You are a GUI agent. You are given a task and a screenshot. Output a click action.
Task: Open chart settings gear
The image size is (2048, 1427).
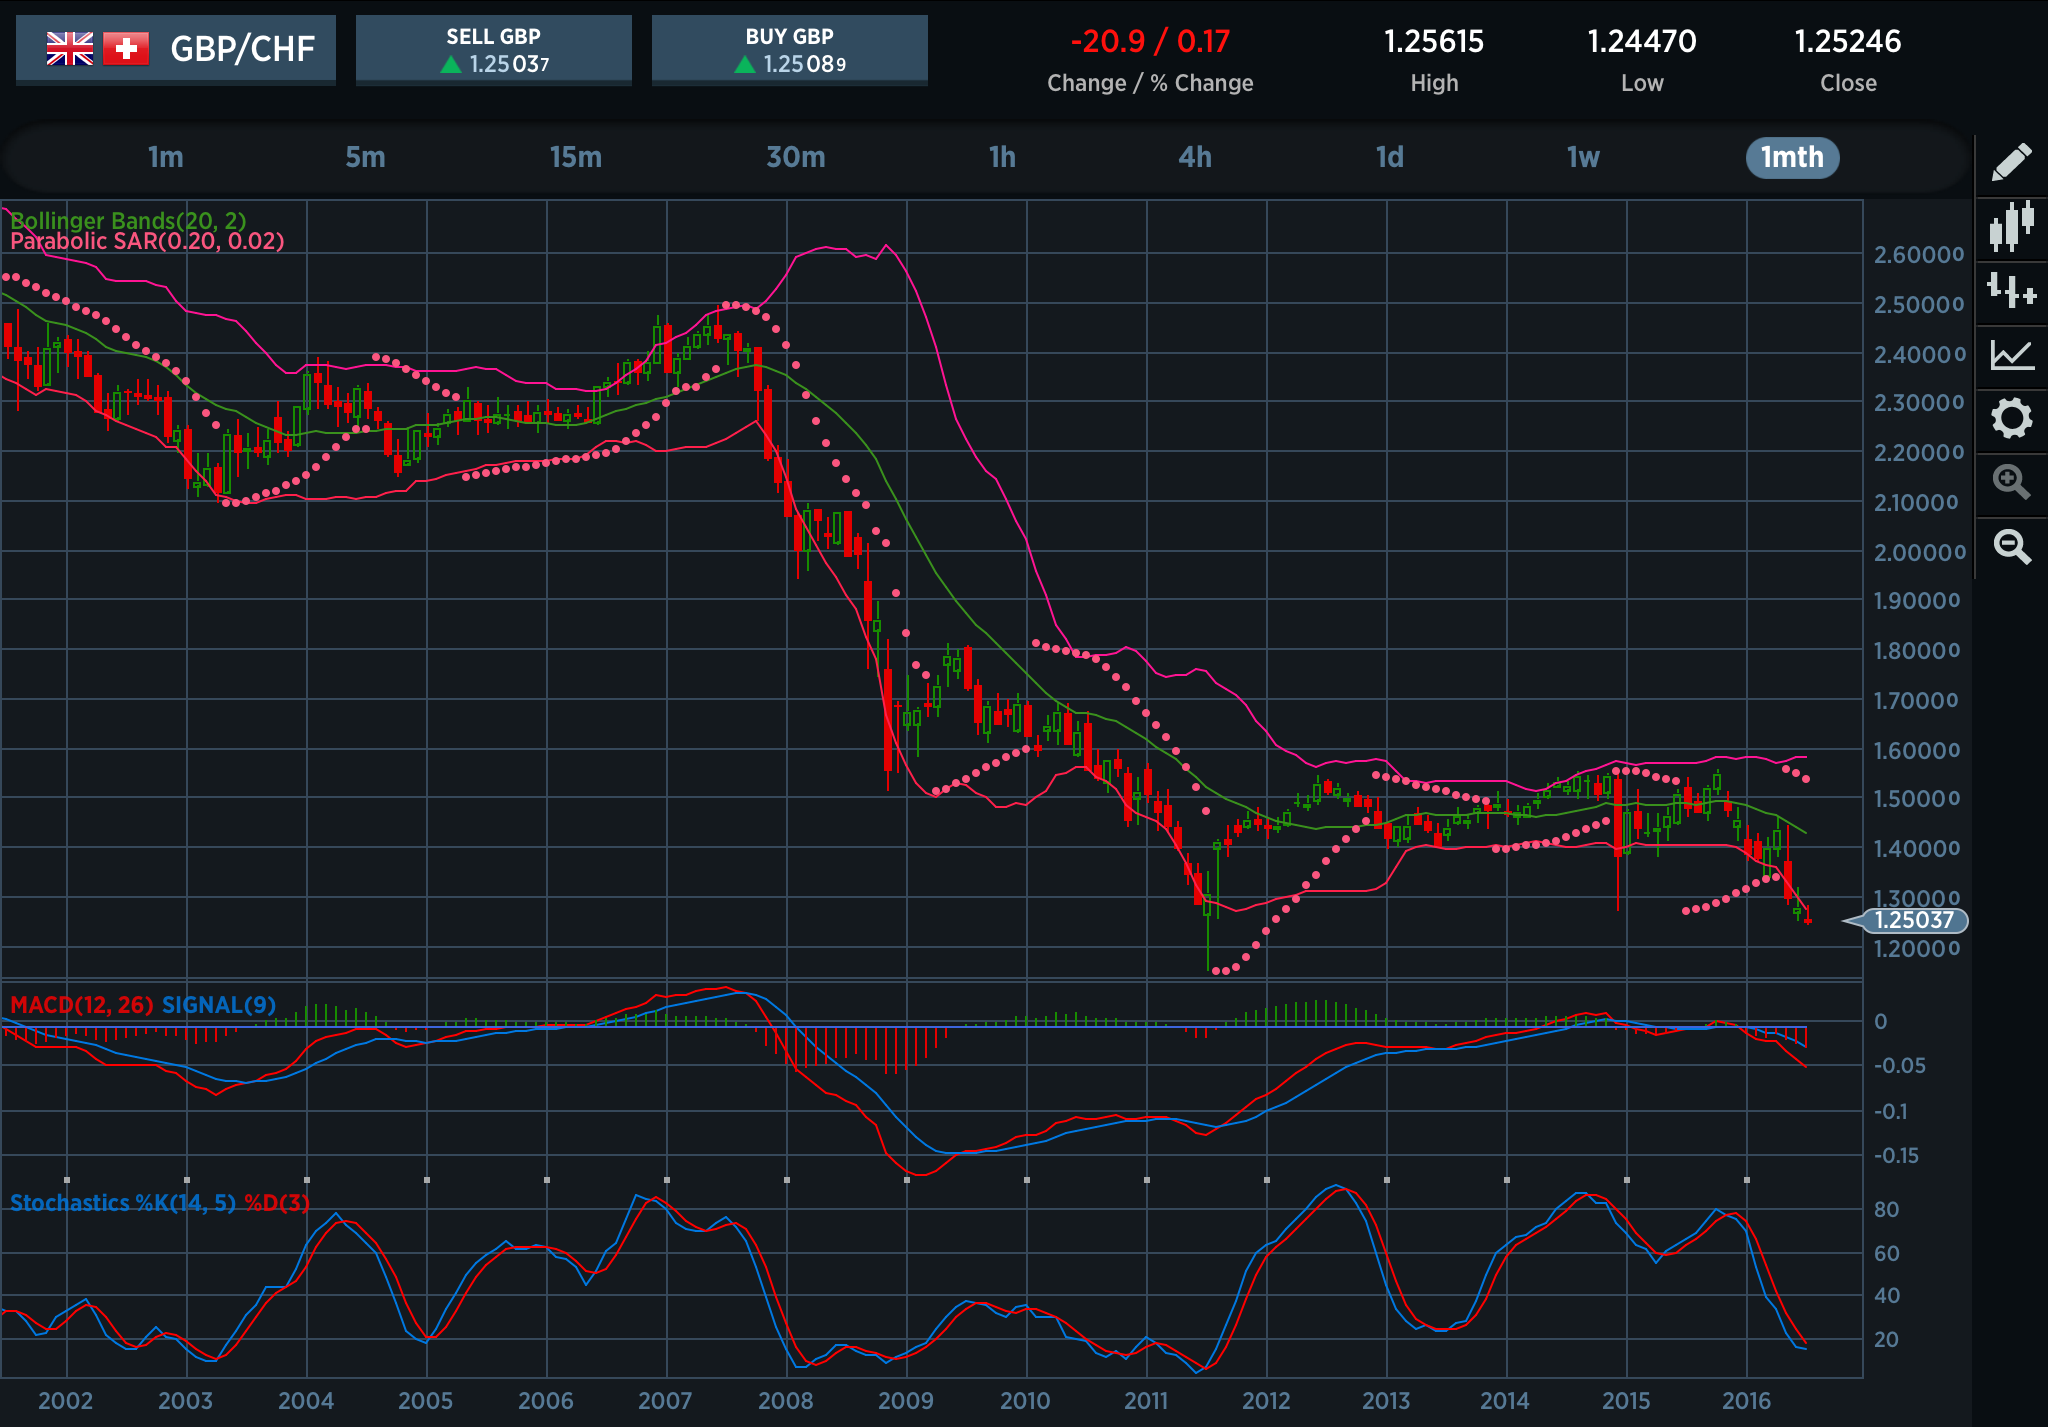(x=2011, y=418)
